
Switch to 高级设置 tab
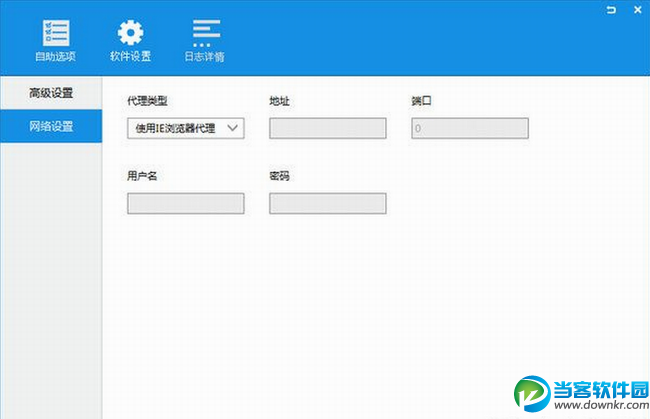51,93
